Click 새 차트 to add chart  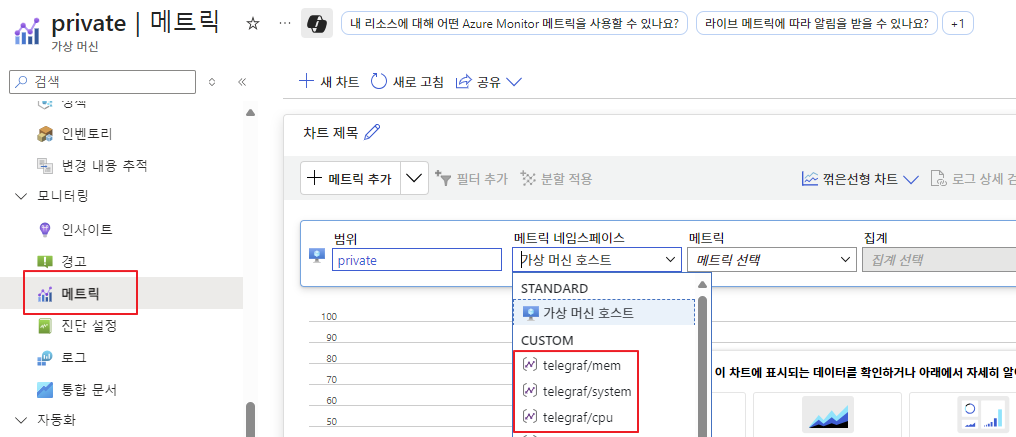click(329, 82)
